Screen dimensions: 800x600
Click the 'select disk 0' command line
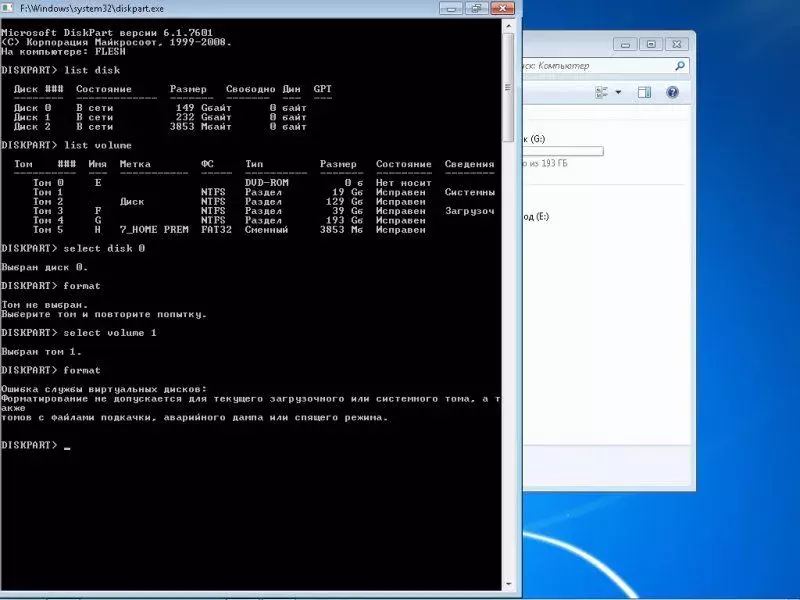(x=73, y=248)
